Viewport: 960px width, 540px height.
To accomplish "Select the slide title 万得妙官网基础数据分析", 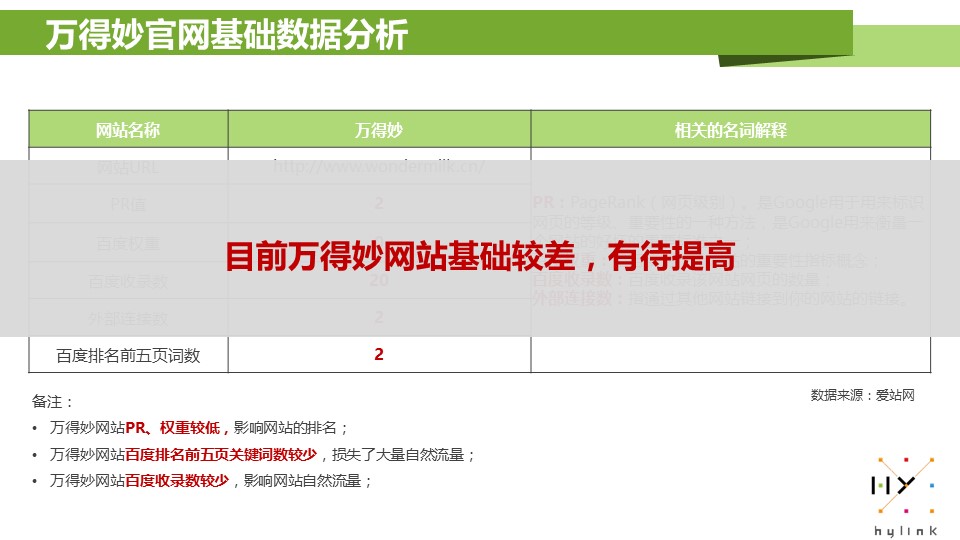I will click(227, 35).
